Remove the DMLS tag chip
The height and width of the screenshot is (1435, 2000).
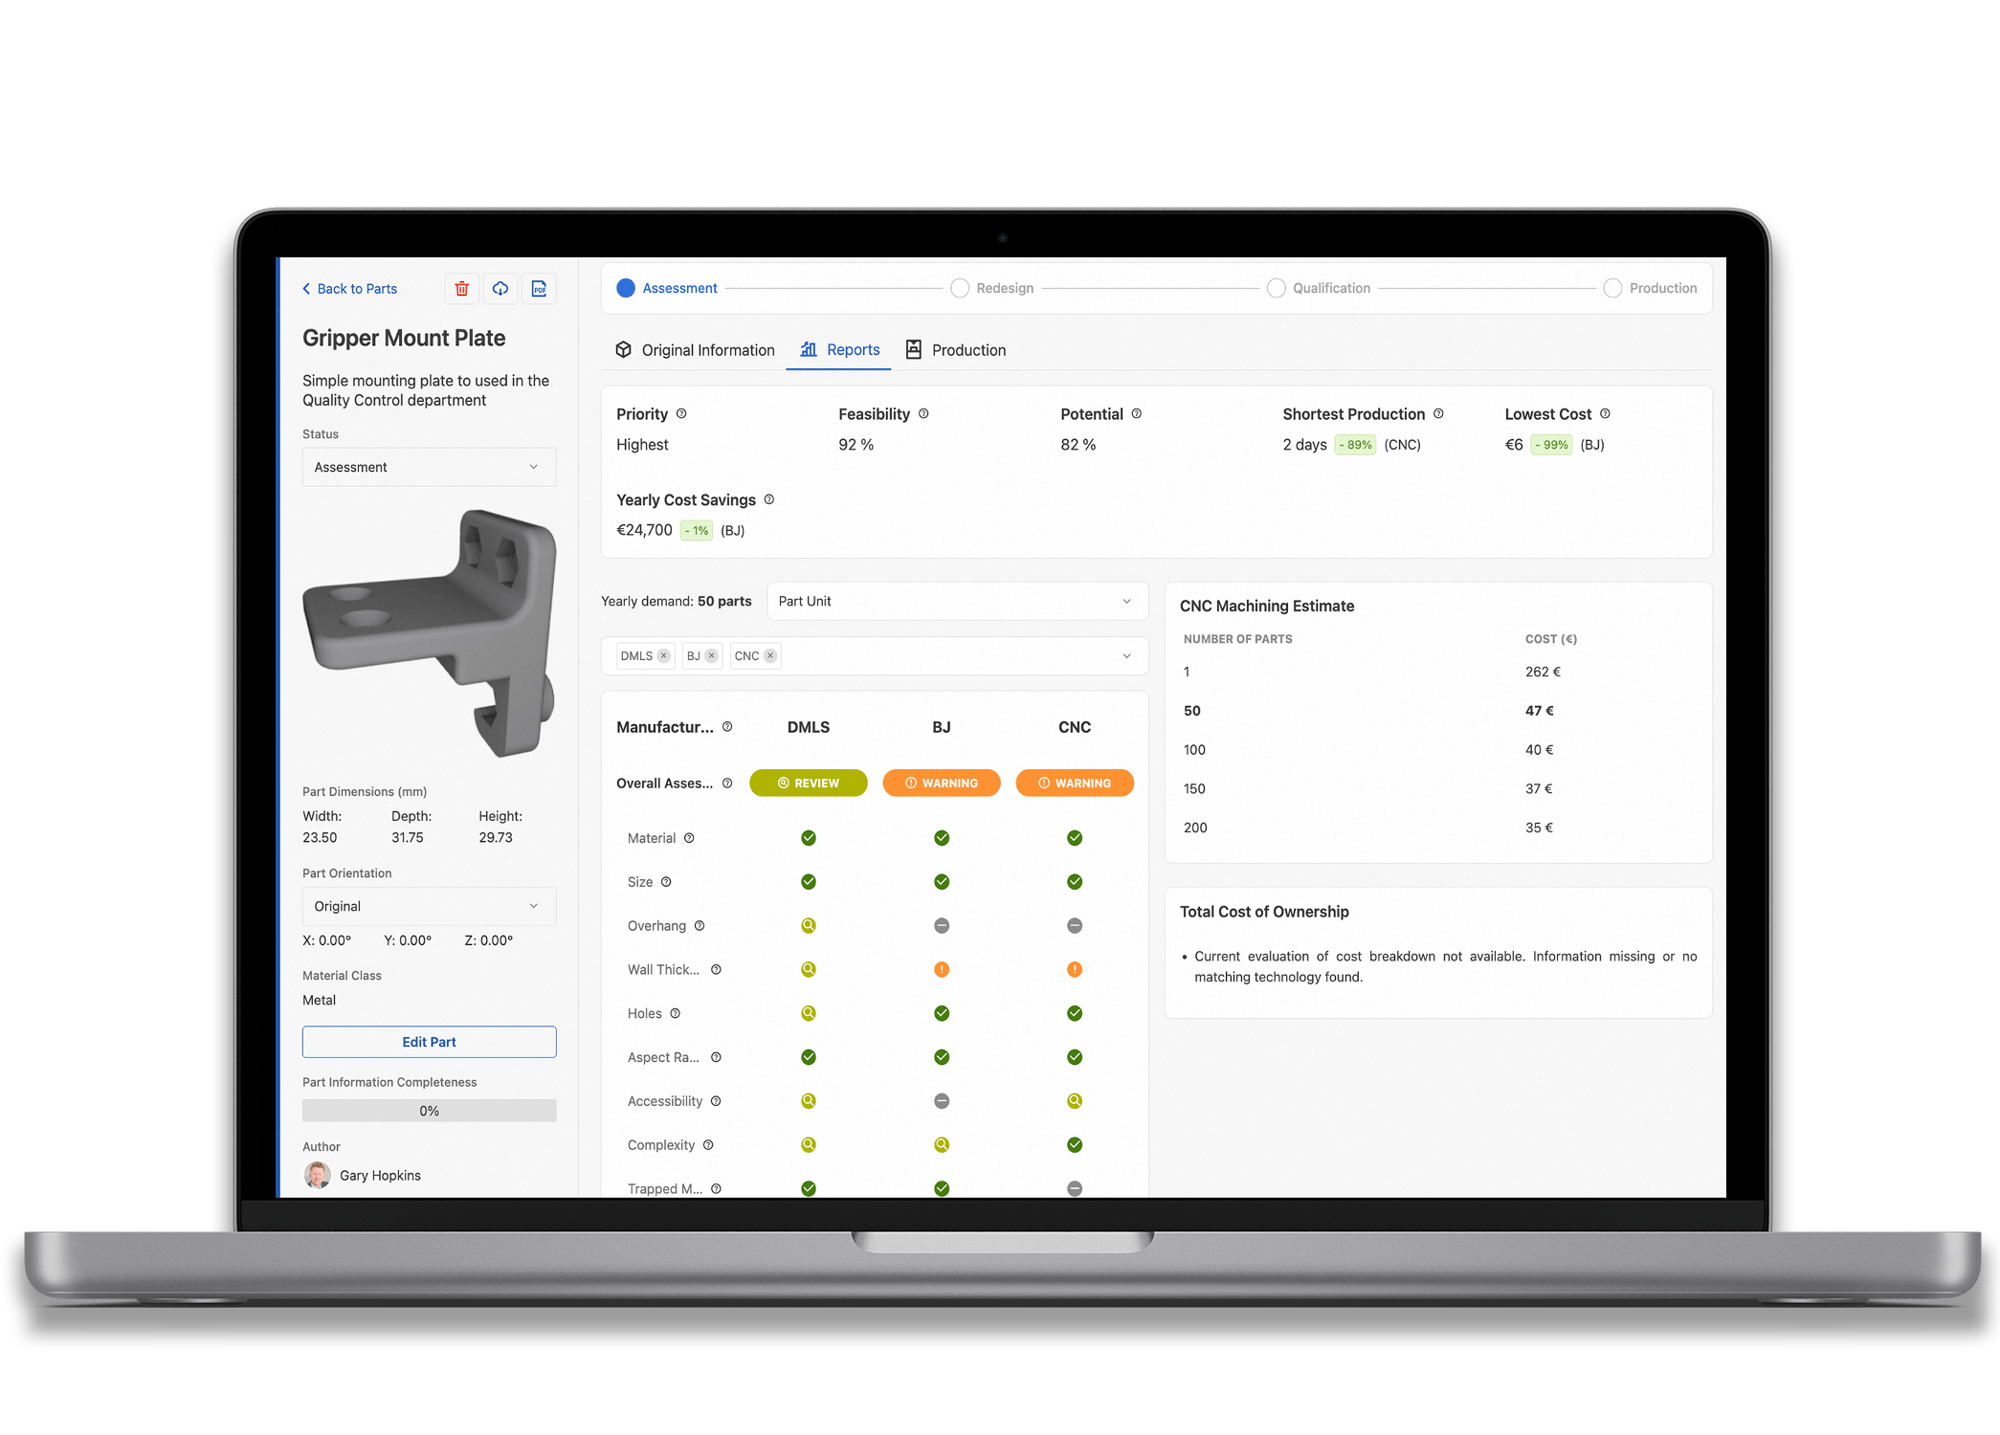pos(664,656)
